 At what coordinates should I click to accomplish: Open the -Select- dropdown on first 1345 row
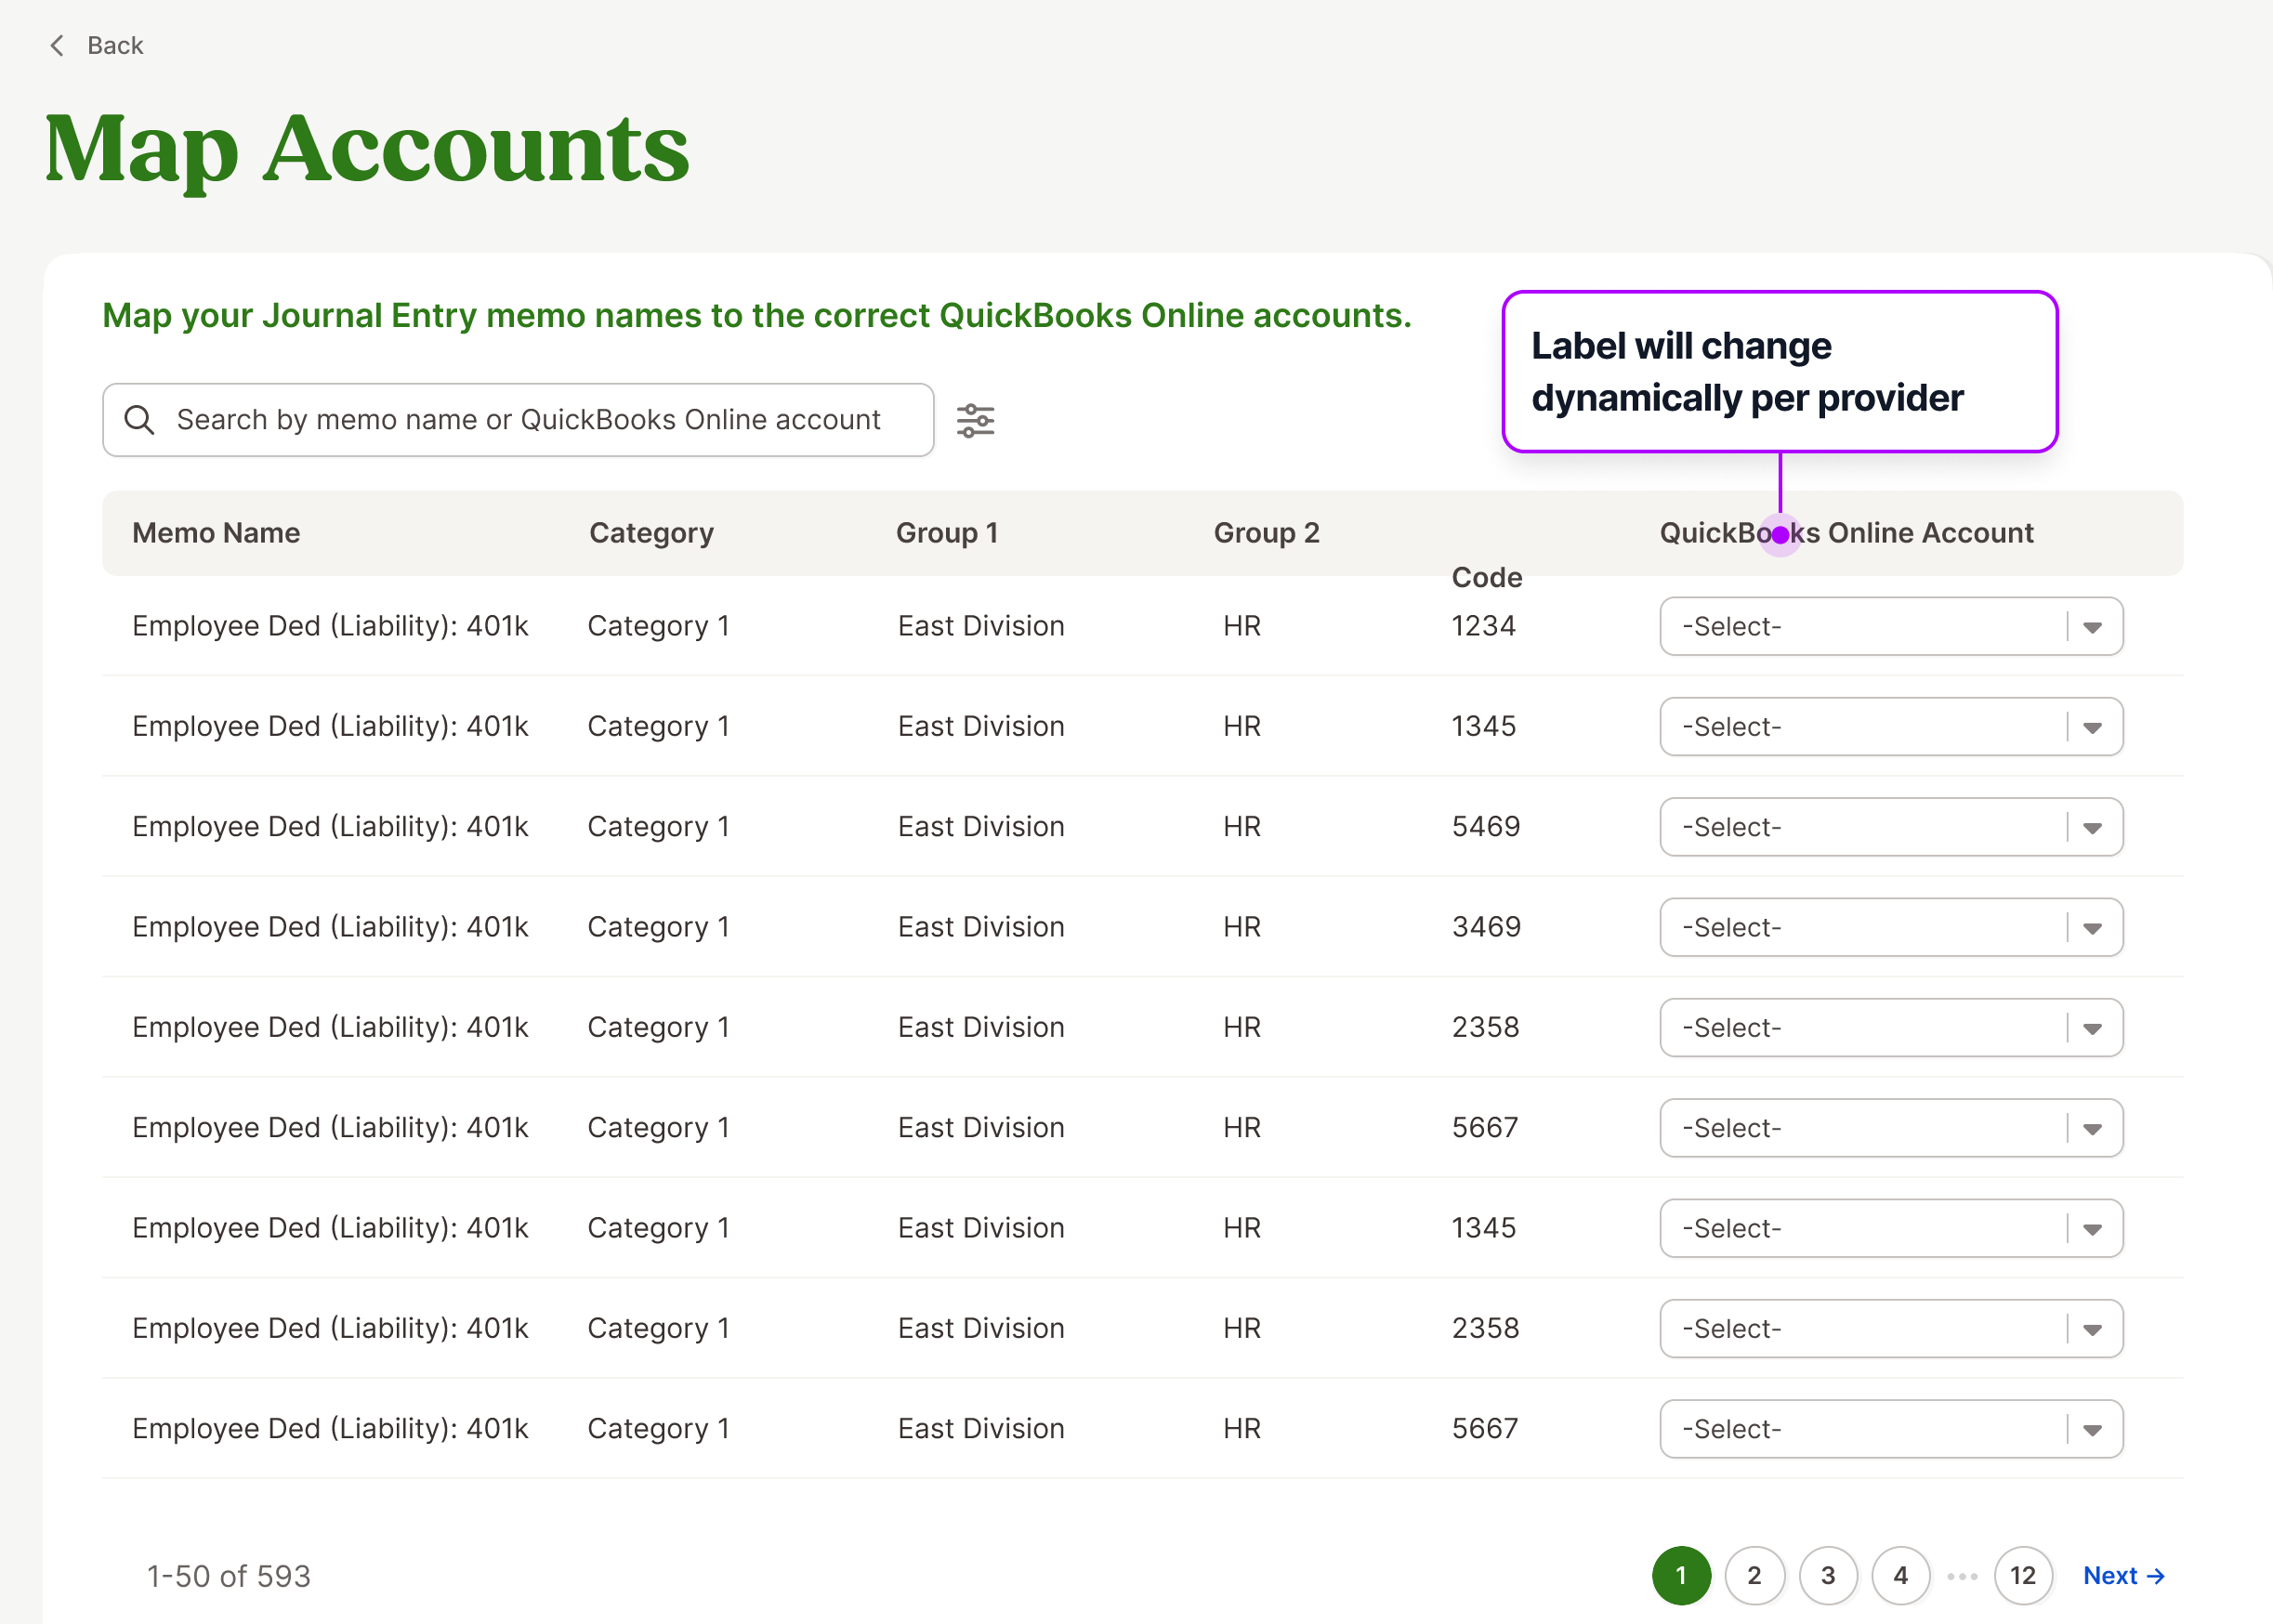(x=1890, y=726)
